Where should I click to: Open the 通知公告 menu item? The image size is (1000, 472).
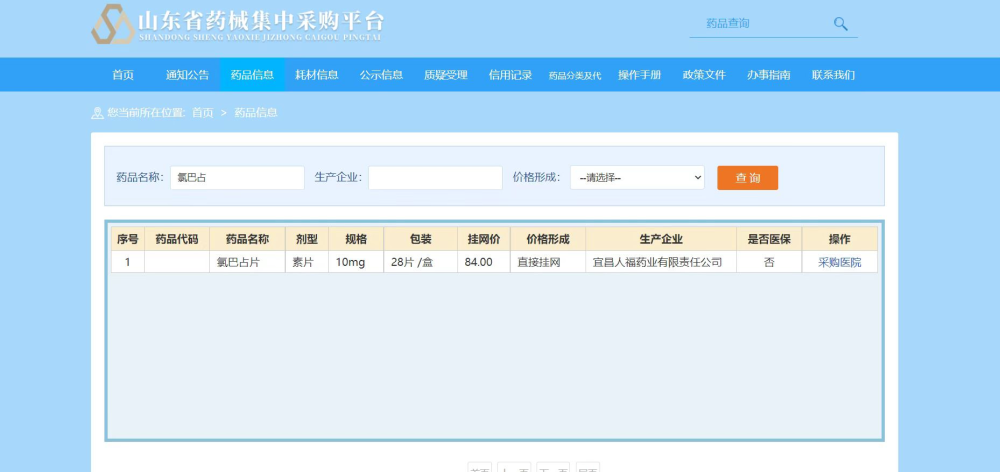188,75
